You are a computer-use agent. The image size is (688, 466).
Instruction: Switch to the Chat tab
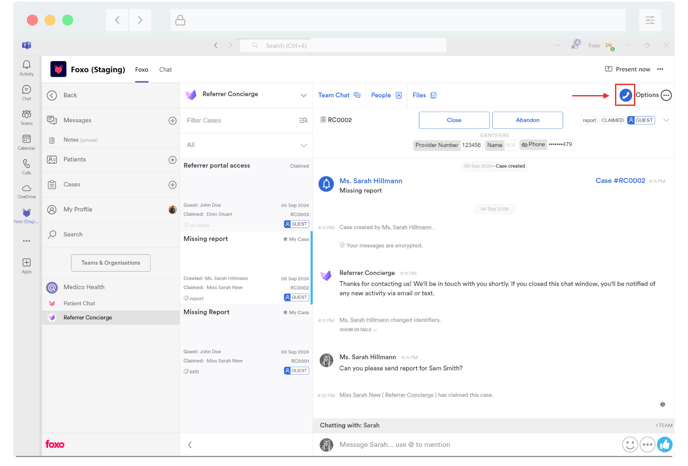(x=165, y=70)
